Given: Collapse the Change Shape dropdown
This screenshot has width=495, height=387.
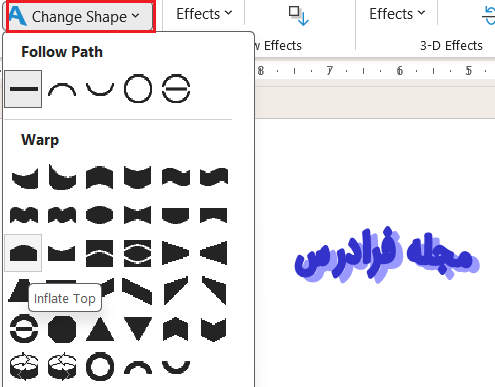Looking at the screenshot, I should (x=80, y=16).
